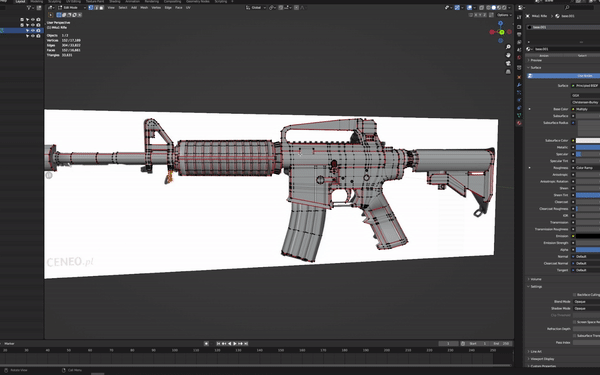Image resolution: width=600 pixels, height=375 pixels.
Task: Click the blue Z axis gizmo ball
Action: coord(501,23)
